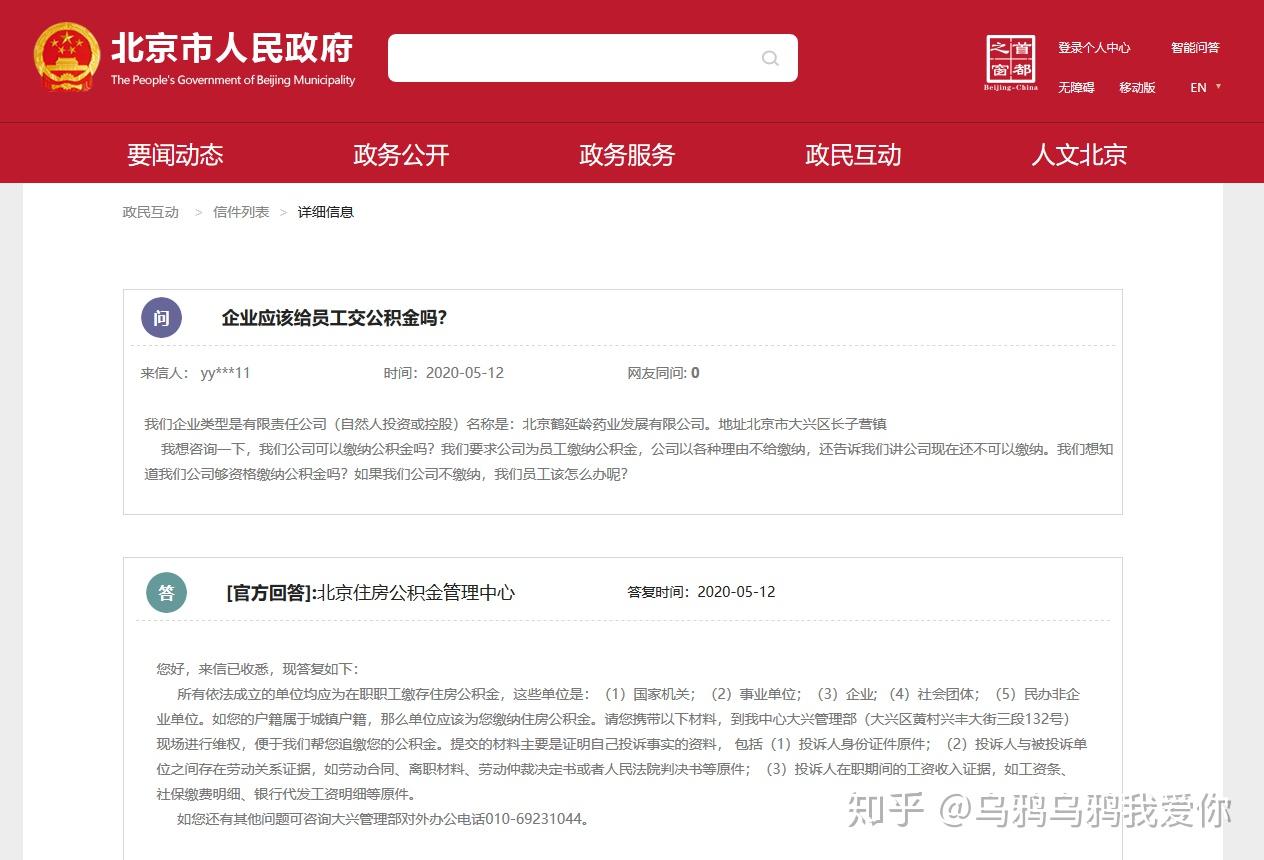Click the 登录个人中心 login link

(1094, 48)
